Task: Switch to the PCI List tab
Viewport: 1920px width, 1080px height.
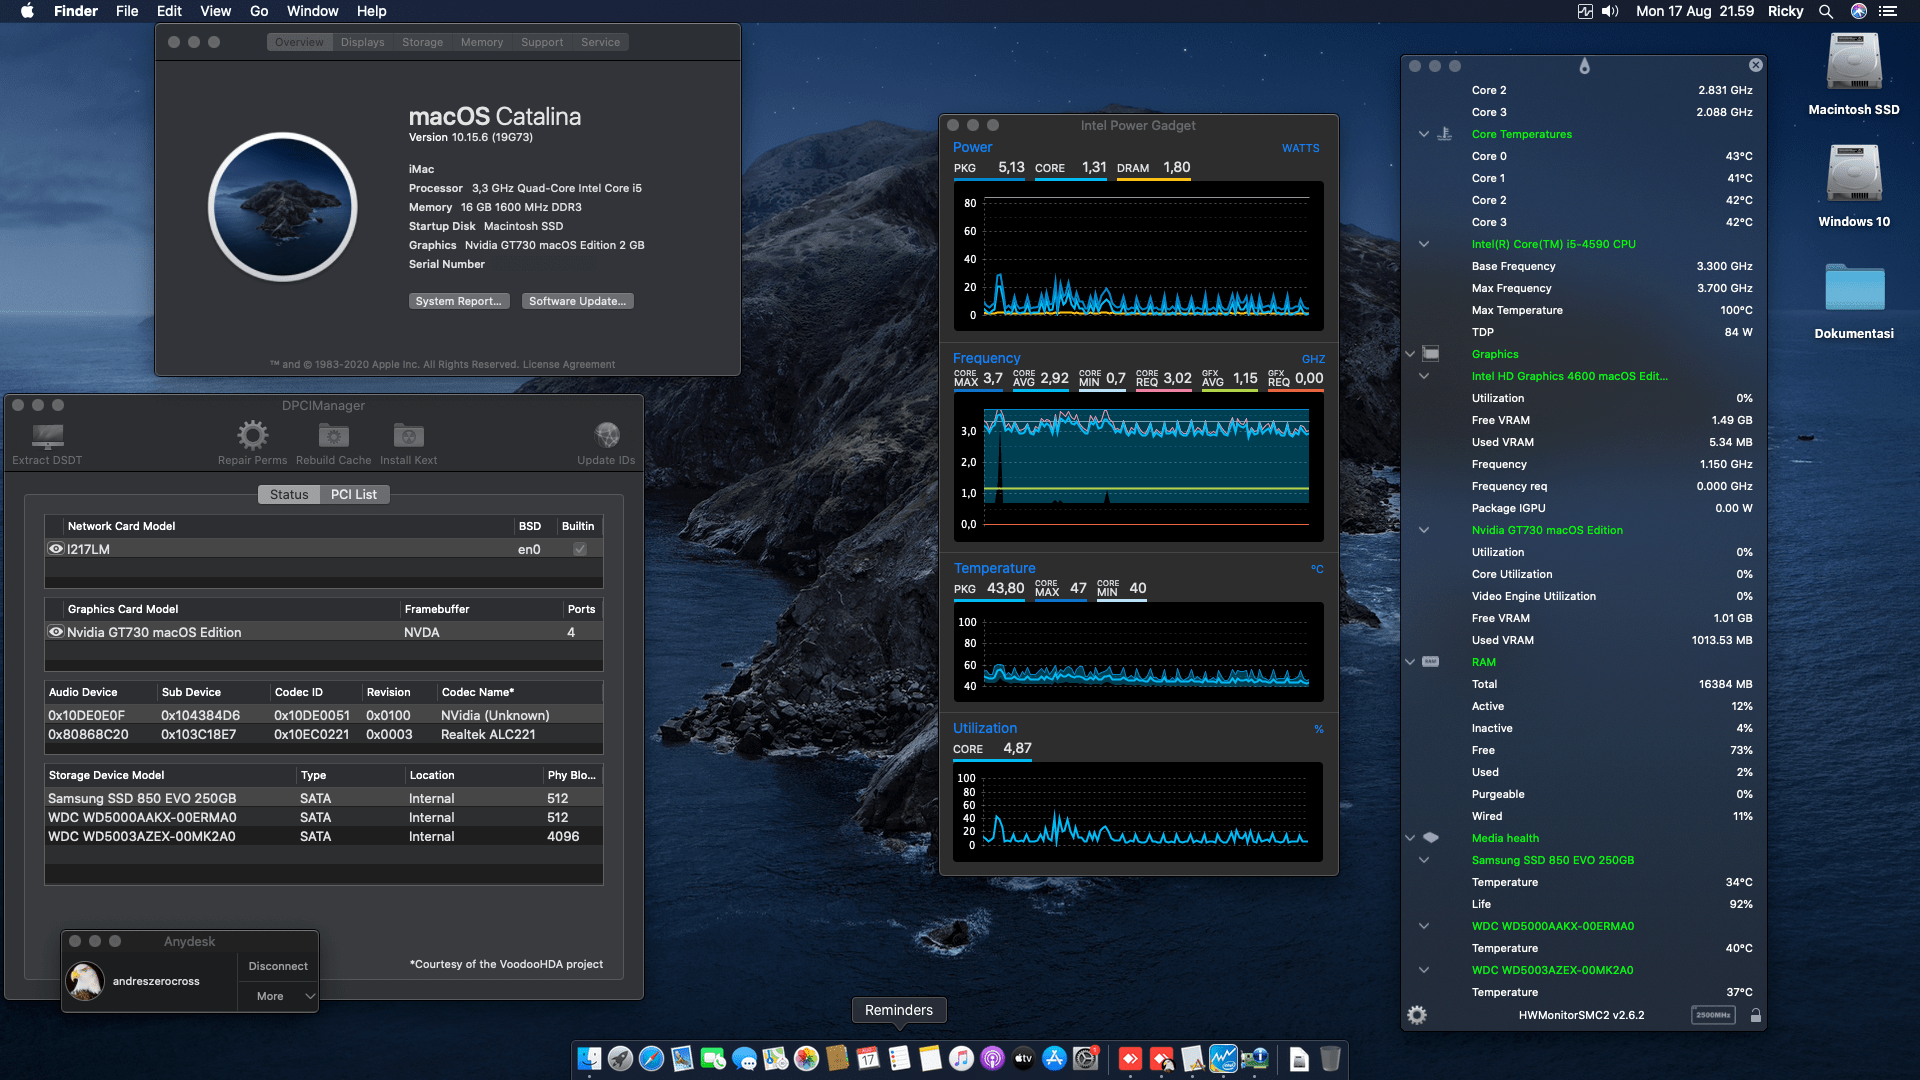Action: 354,494
